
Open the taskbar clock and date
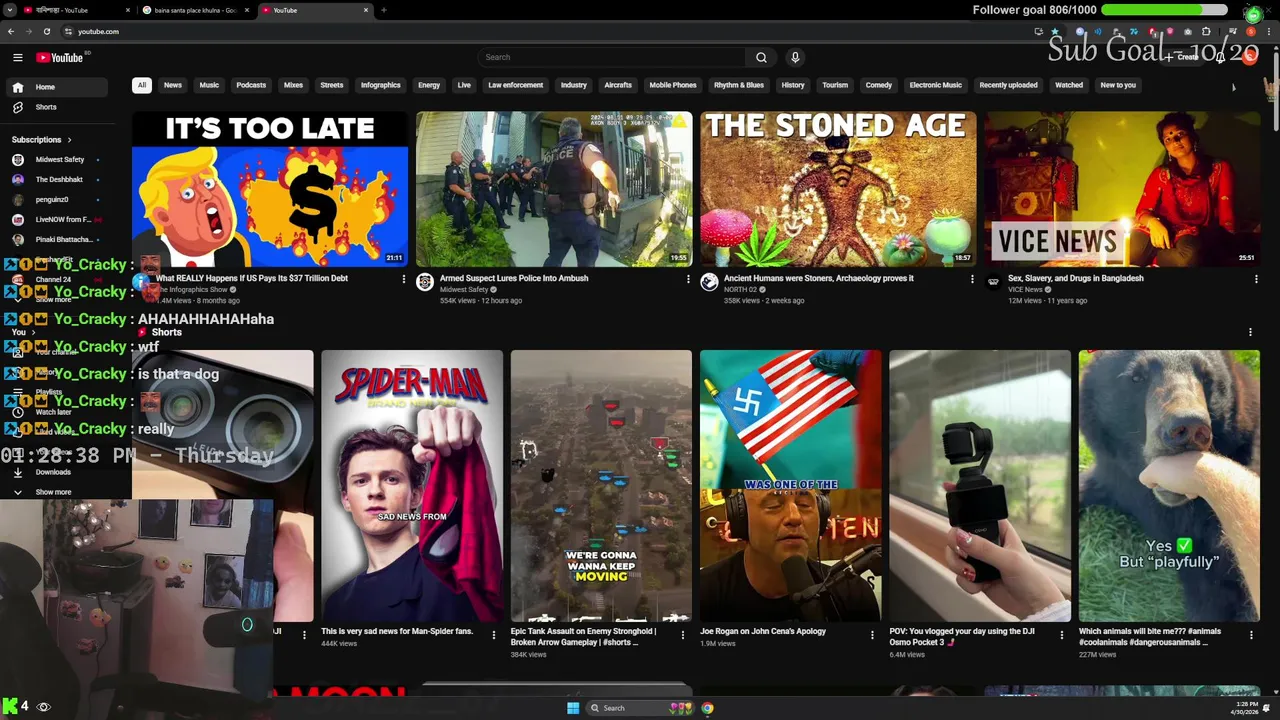click(1245, 708)
